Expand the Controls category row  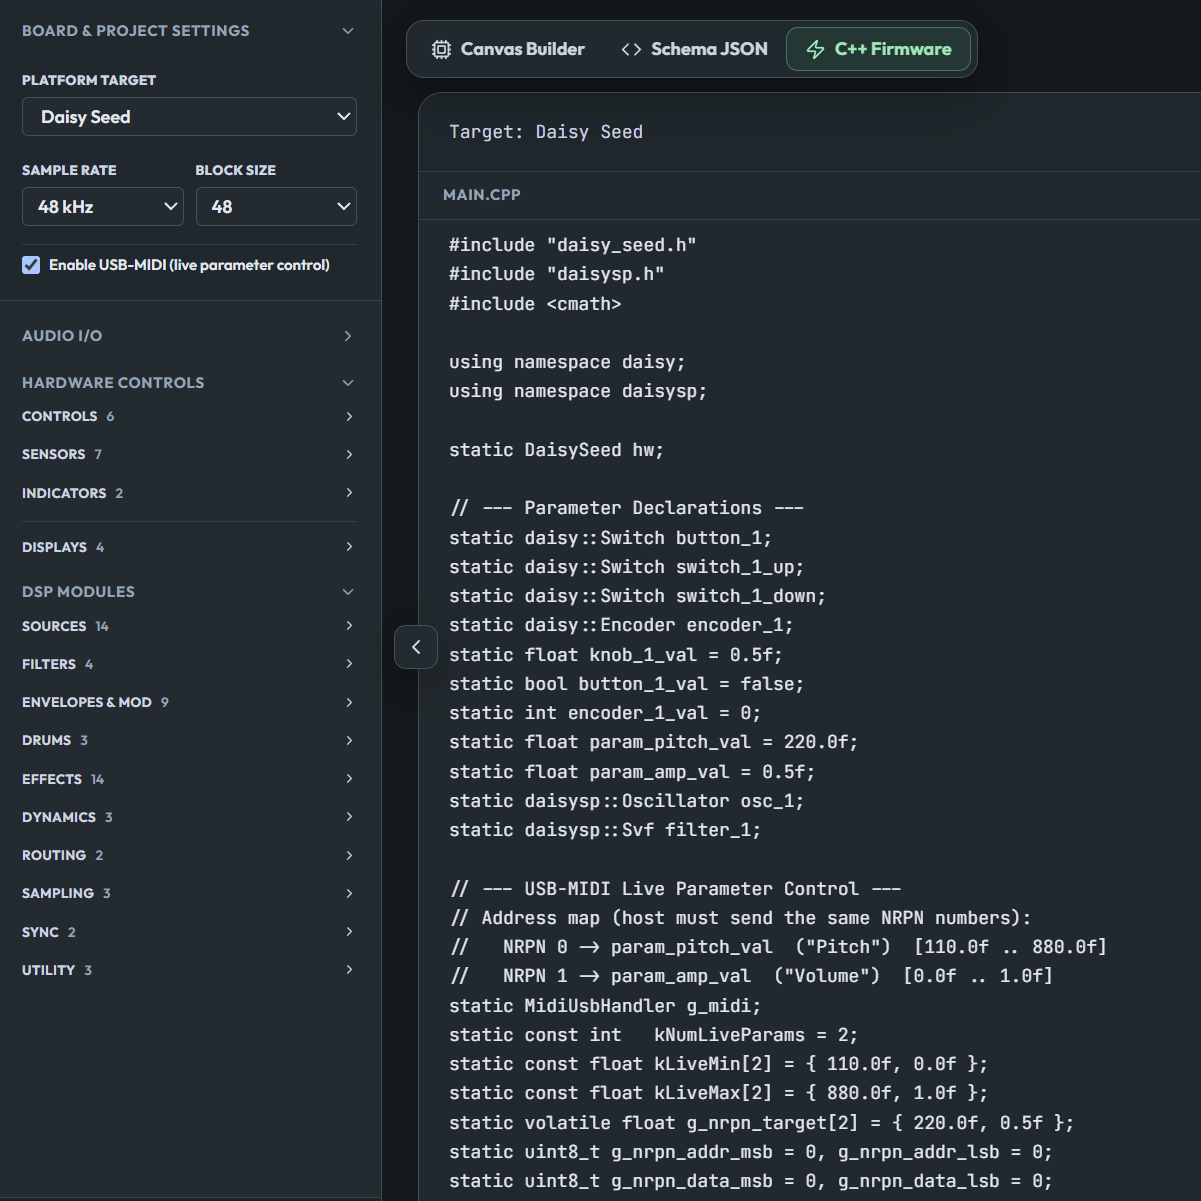pos(189,416)
